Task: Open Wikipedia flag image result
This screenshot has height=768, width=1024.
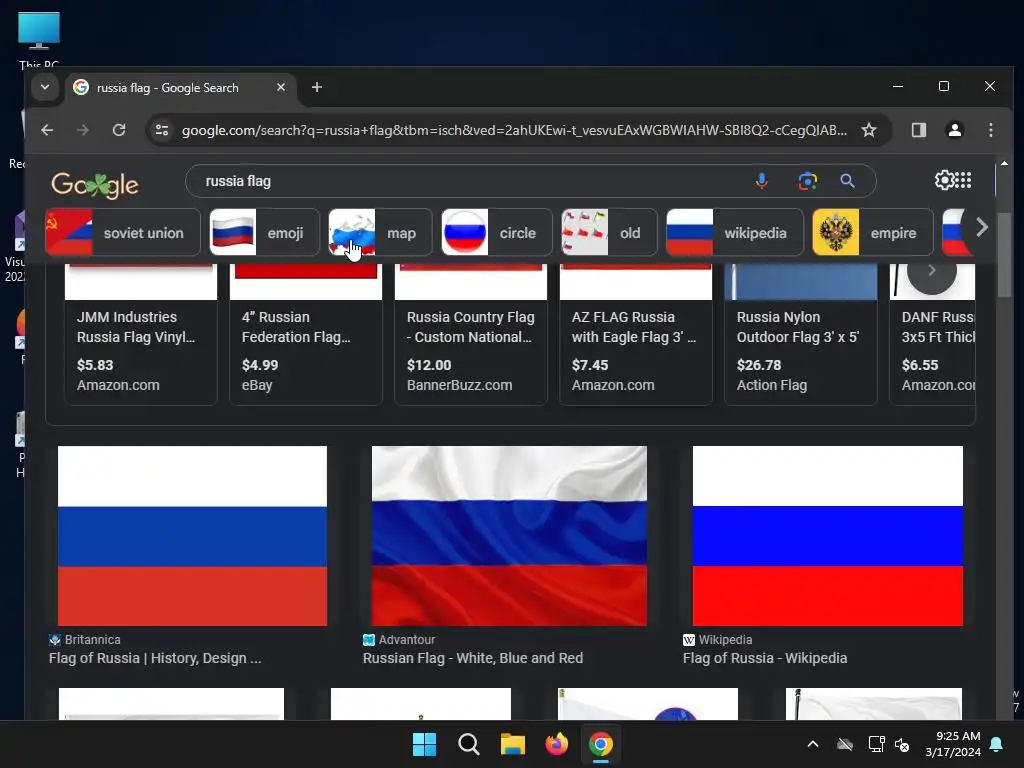Action: point(827,536)
